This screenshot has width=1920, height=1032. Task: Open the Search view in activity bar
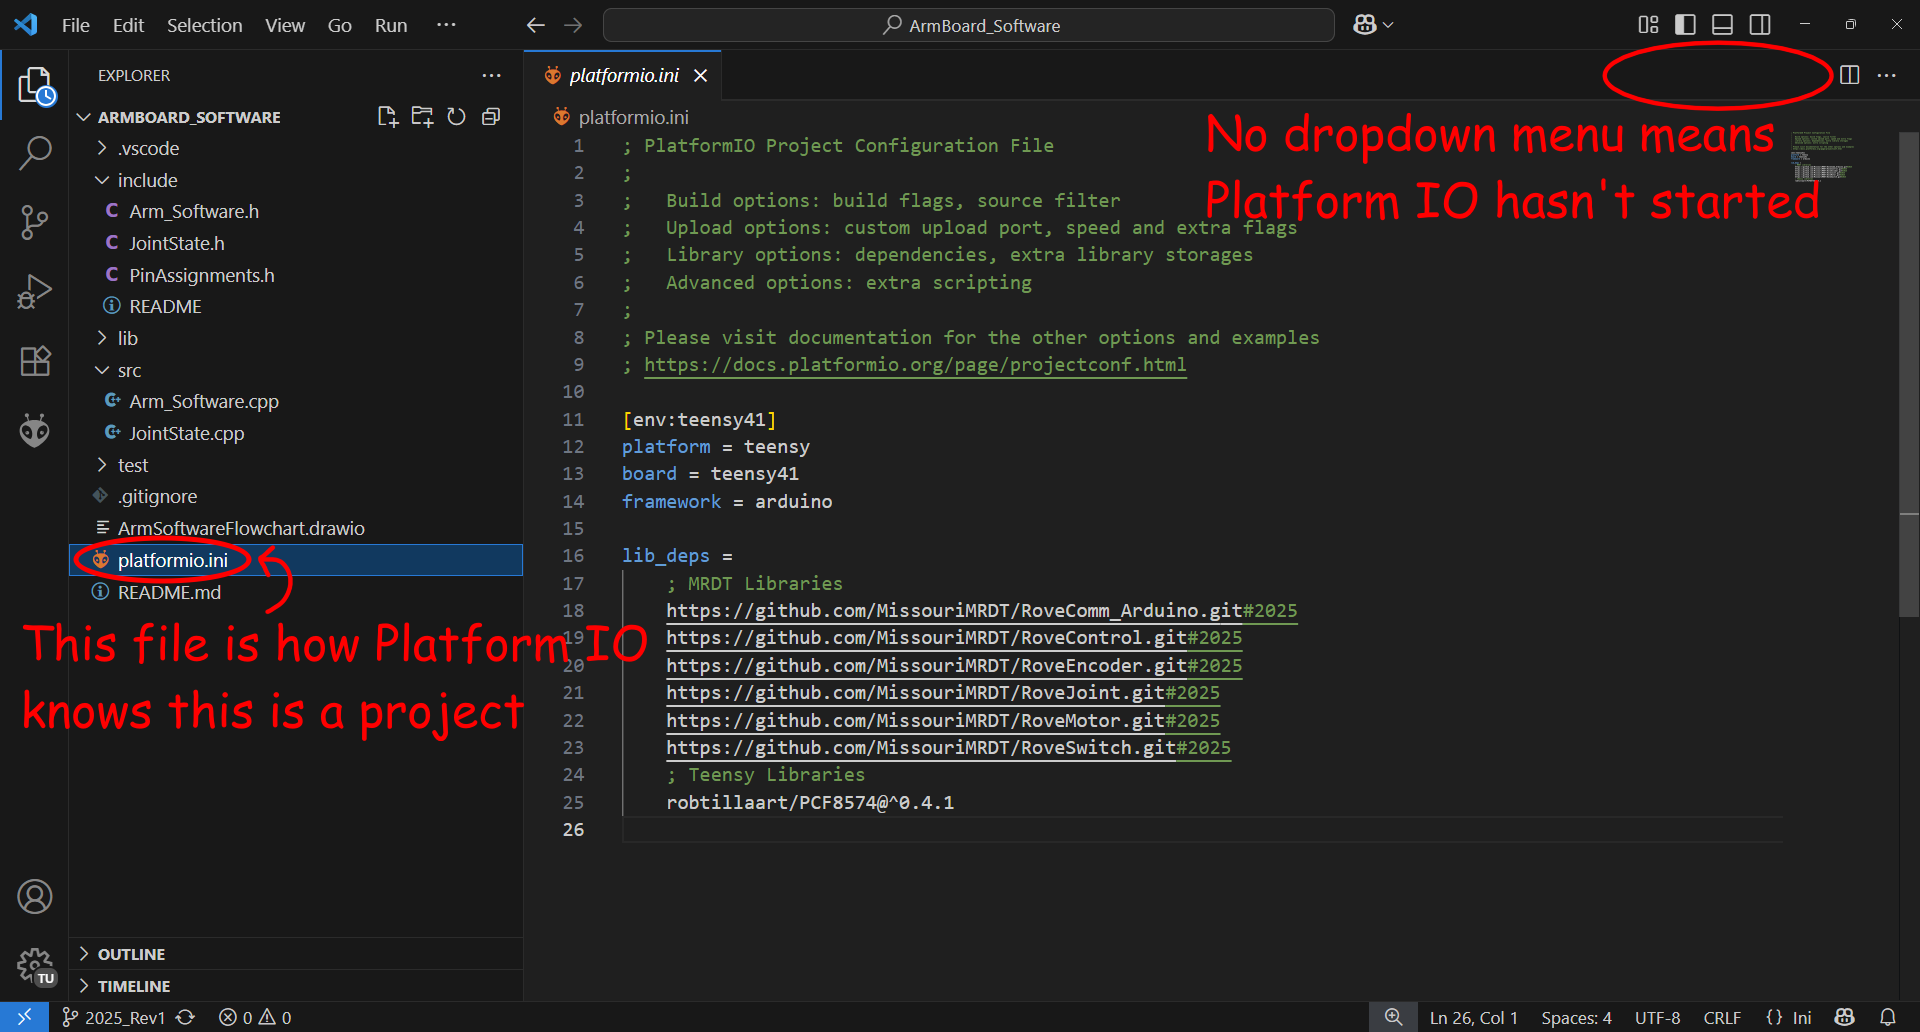click(34, 153)
